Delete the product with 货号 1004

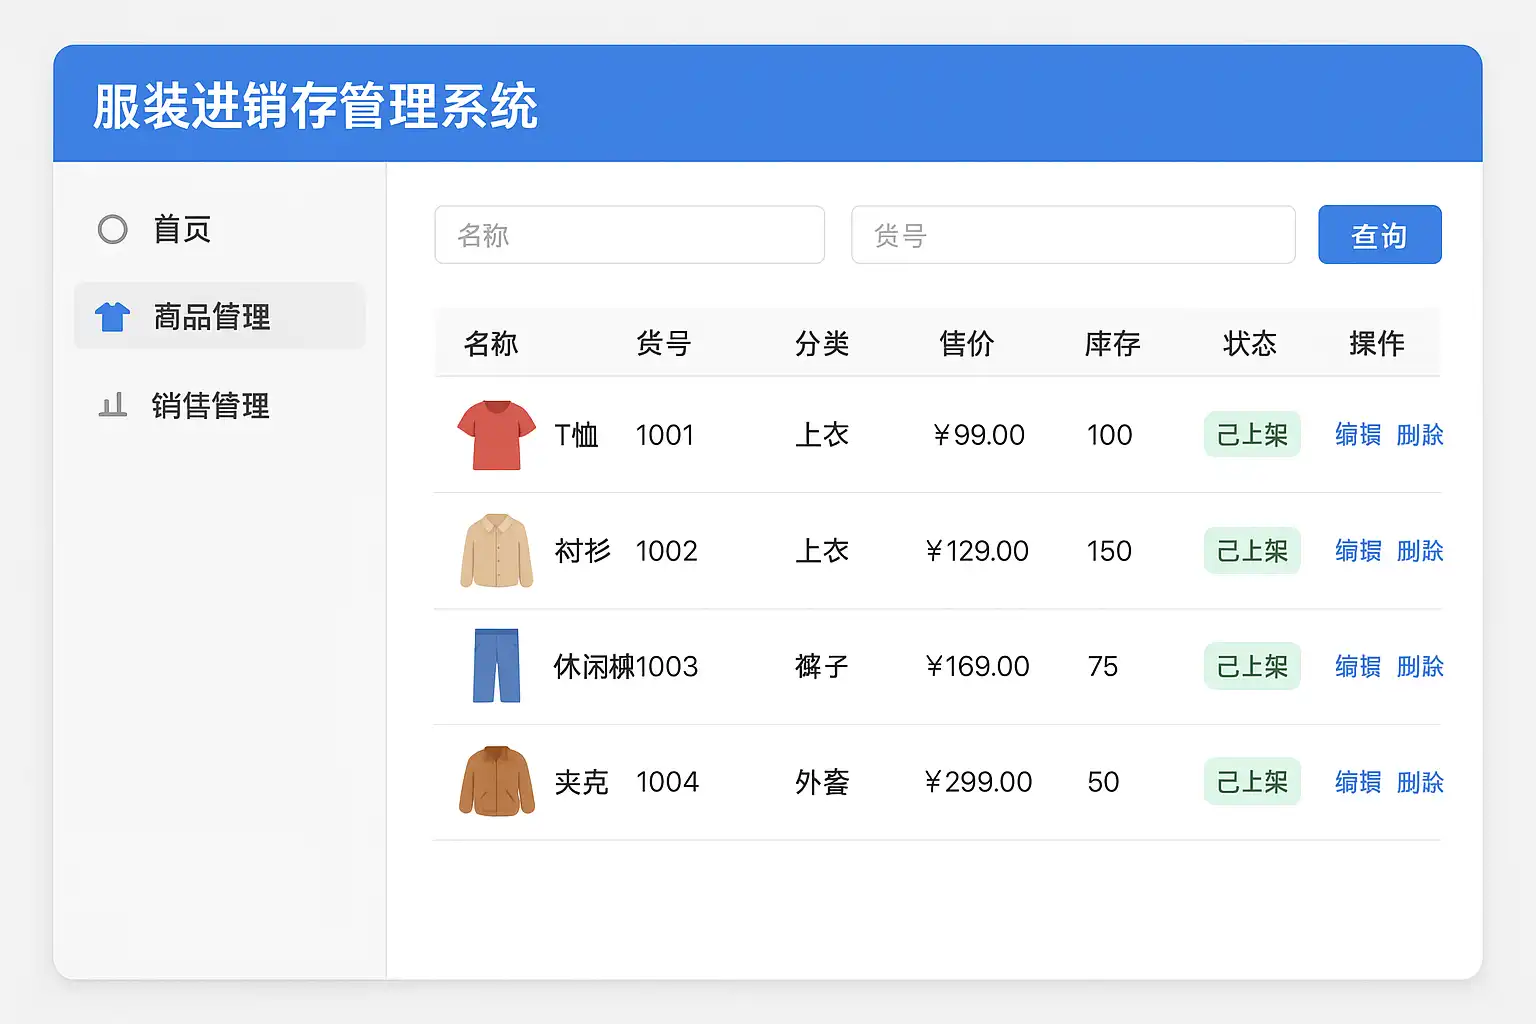pos(1420,782)
